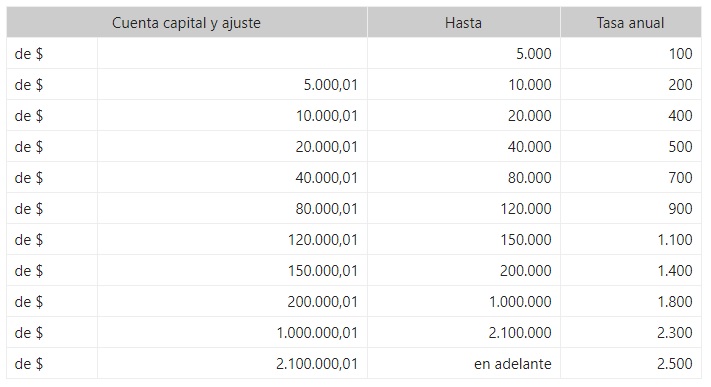Select the 'Hasta' column header
This screenshot has width=711, height=387.
pos(463,22)
